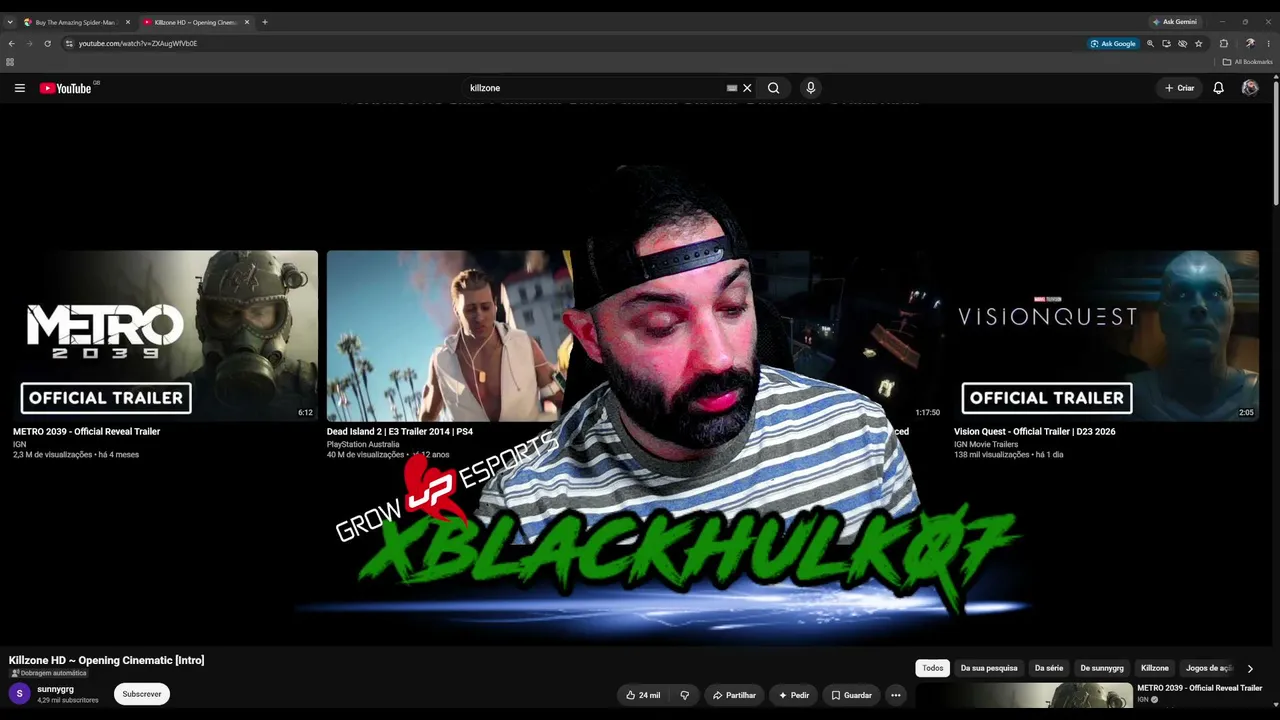Click the Pedir button
This screenshot has width=1280, height=720.
click(x=794, y=695)
